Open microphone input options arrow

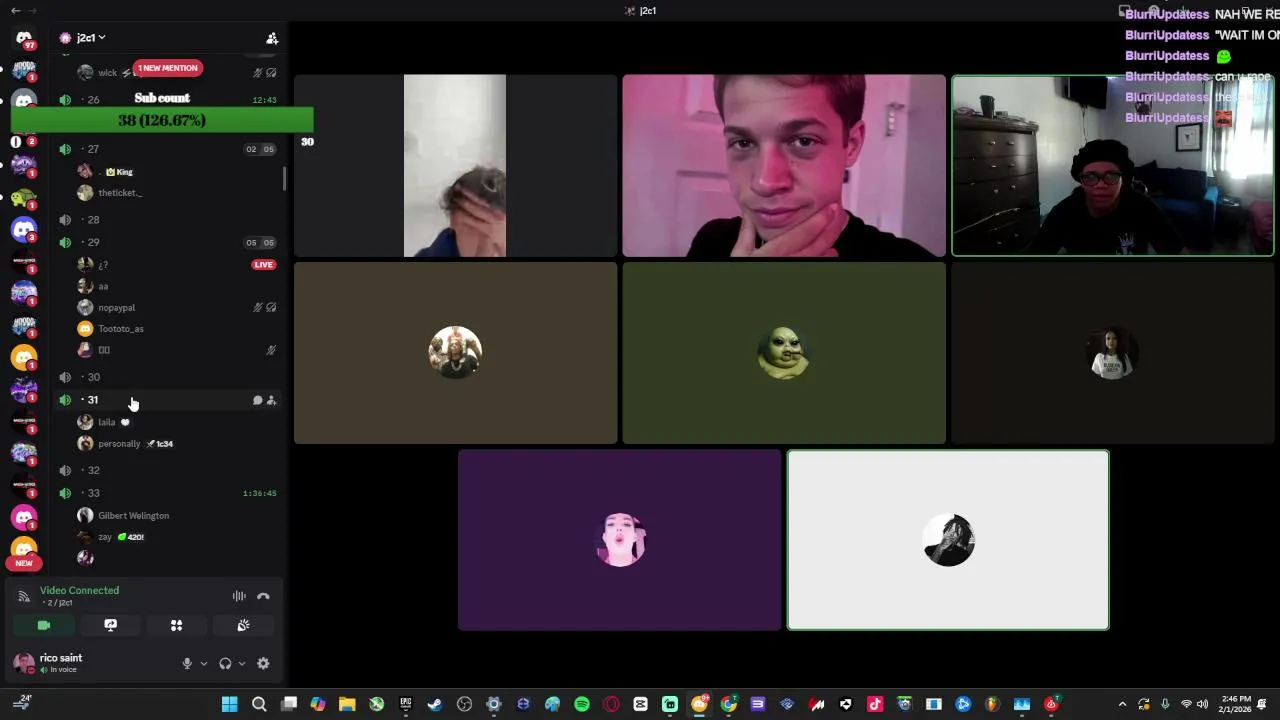click(x=203, y=663)
